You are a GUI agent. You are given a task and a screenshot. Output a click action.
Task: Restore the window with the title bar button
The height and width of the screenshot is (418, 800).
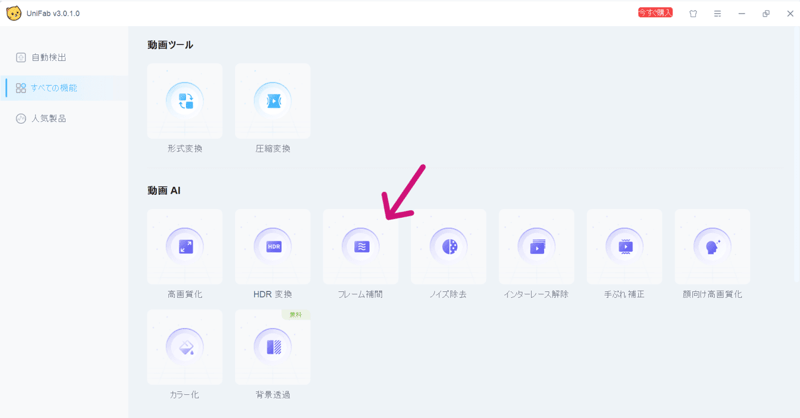pyautogui.click(x=765, y=14)
